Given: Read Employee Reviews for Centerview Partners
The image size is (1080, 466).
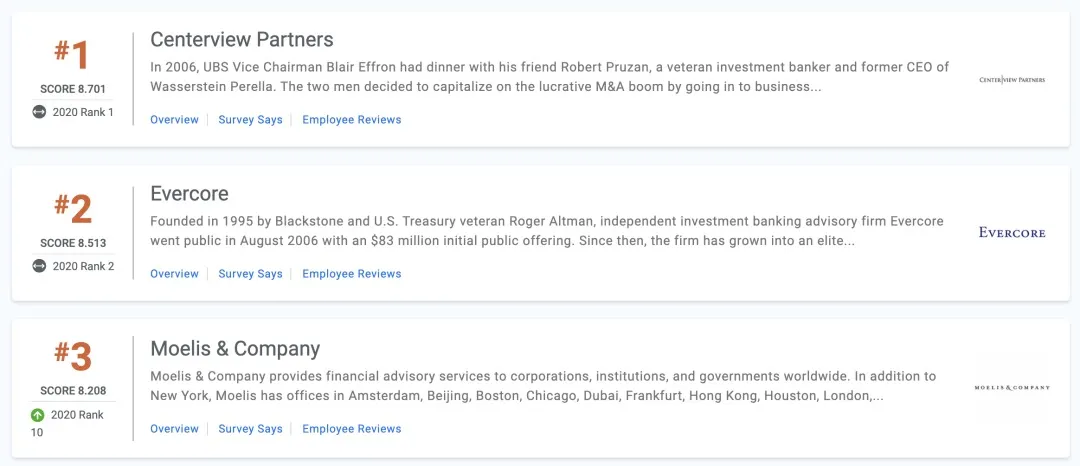Looking at the screenshot, I should pyautogui.click(x=352, y=120).
